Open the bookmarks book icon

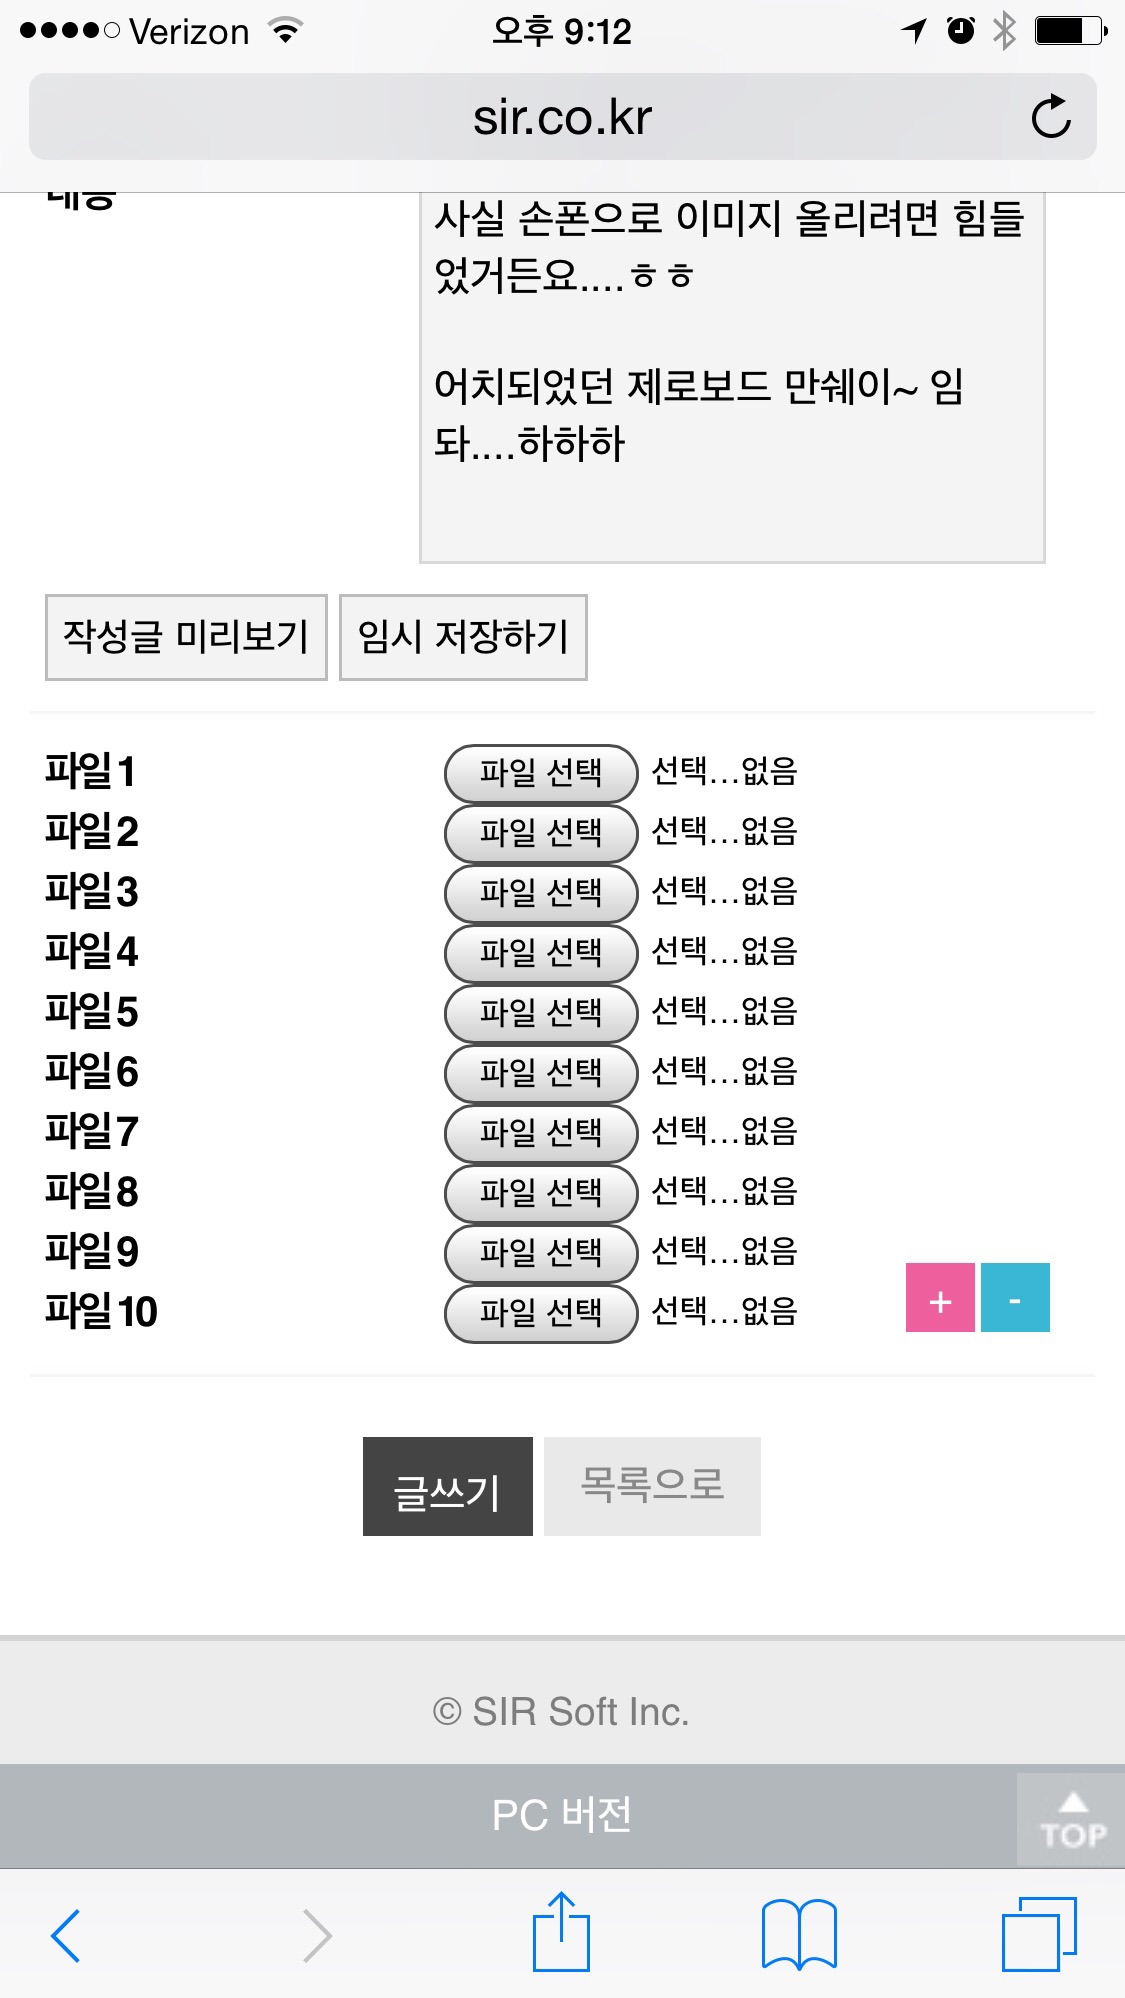tap(798, 1934)
